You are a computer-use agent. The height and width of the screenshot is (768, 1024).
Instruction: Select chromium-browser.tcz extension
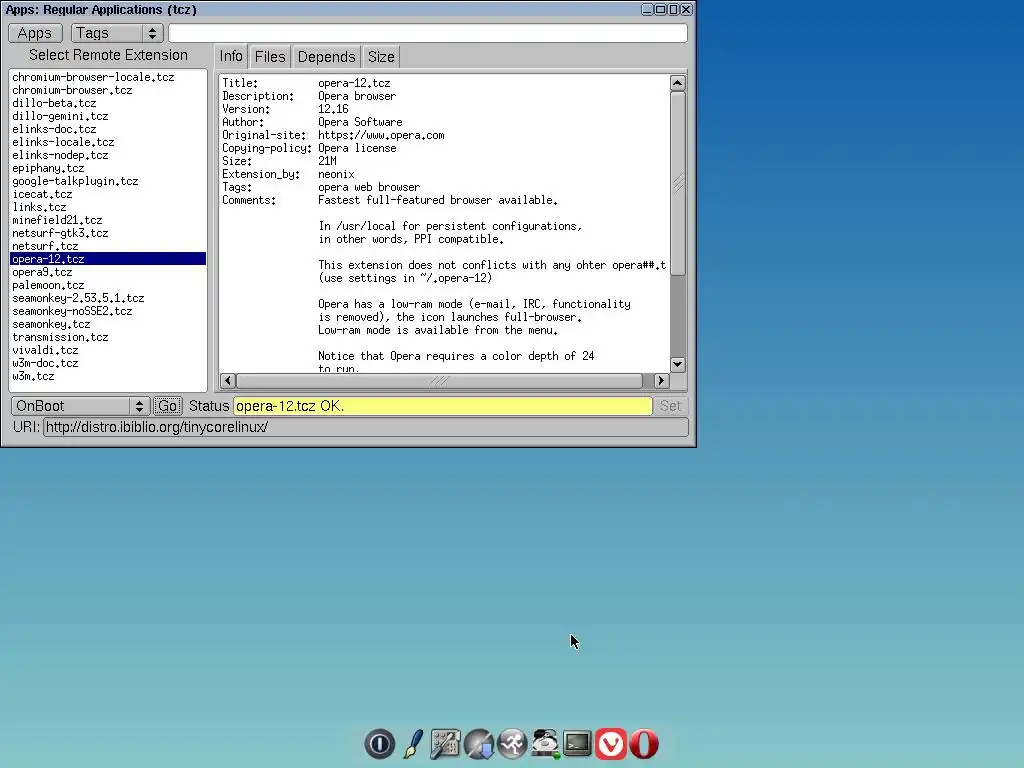(x=108, y=90)
